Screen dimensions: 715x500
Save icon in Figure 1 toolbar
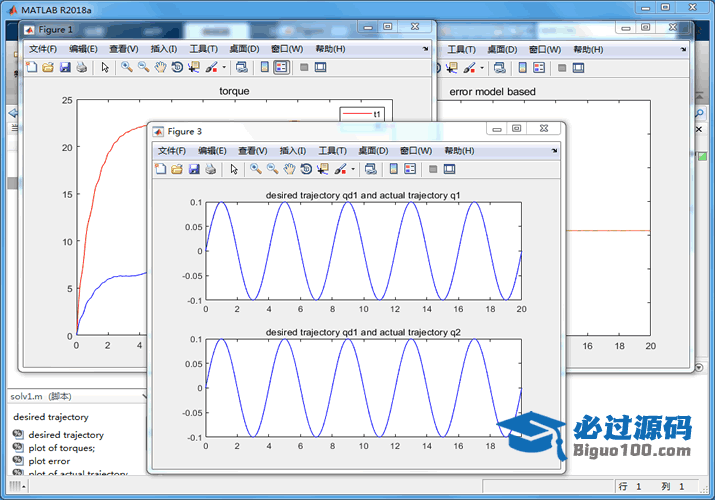click(x=65, y=67)
